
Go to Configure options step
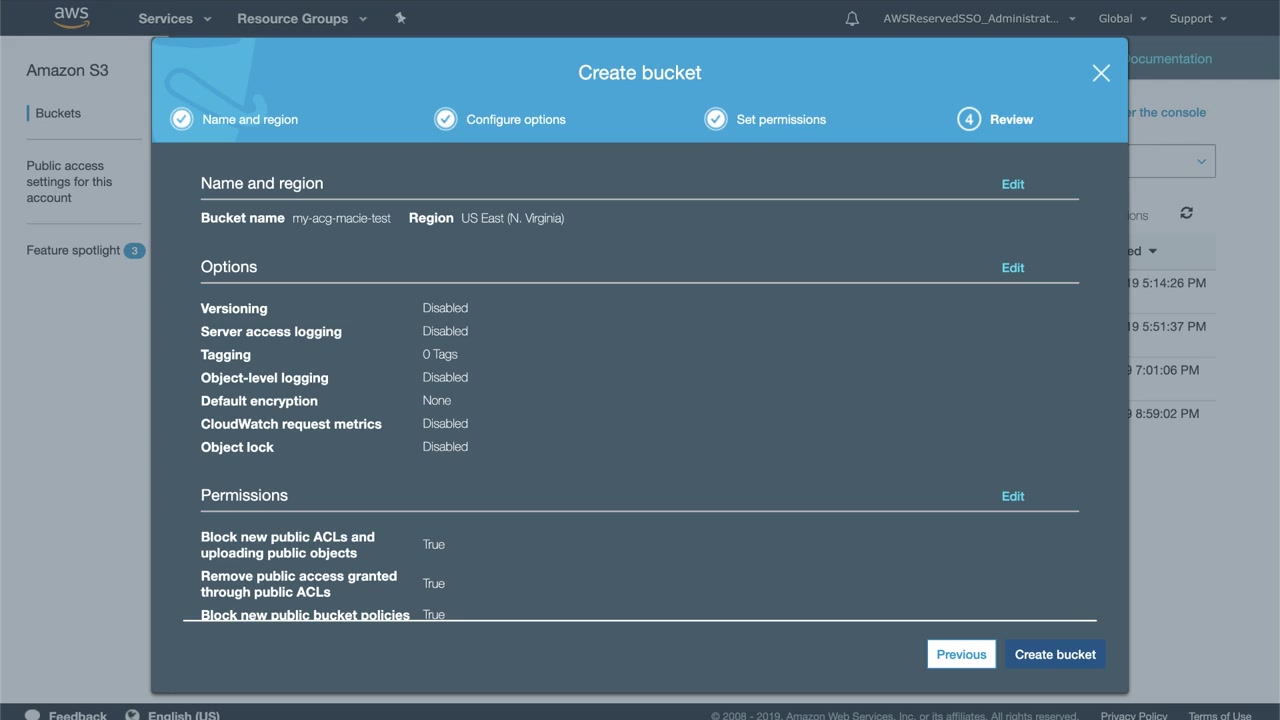(x=516, y=119)
